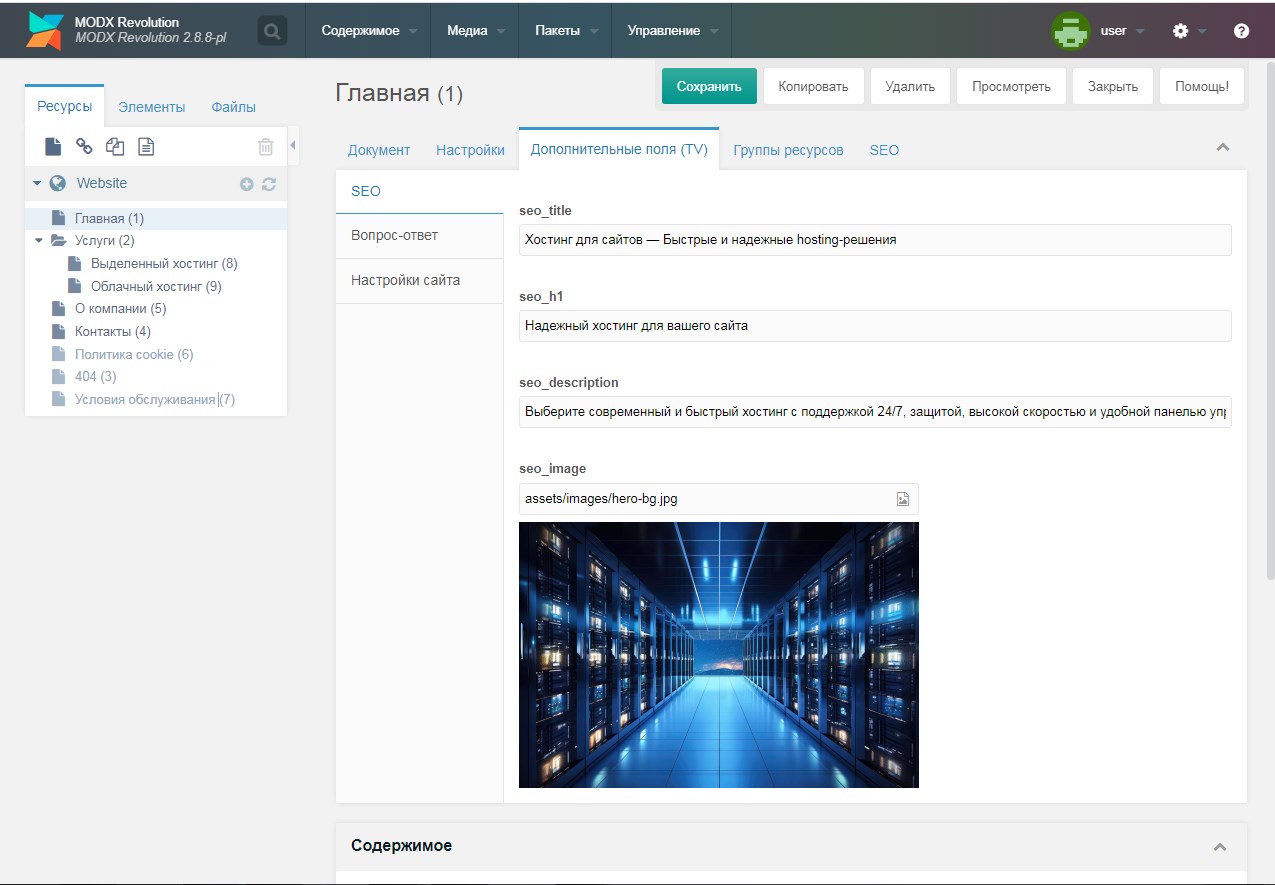
Task: Click the new weblink chain icon
Action: pos(84,147)
